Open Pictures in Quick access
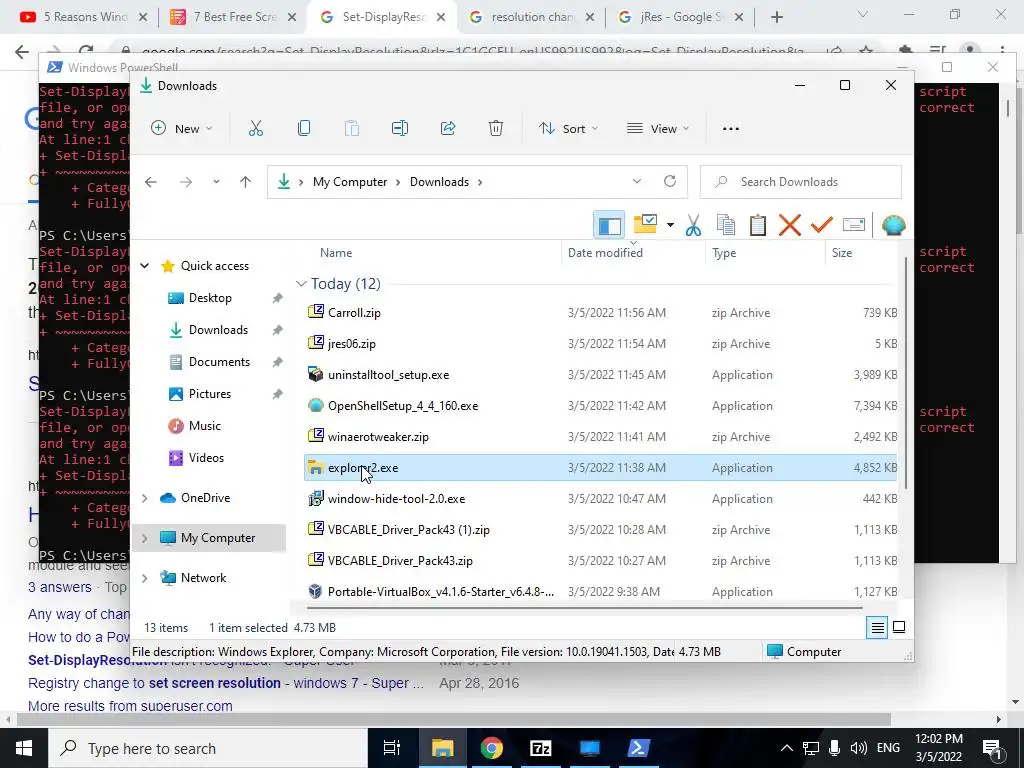The width and height of the screenshot is (1024, 768). 210,394
